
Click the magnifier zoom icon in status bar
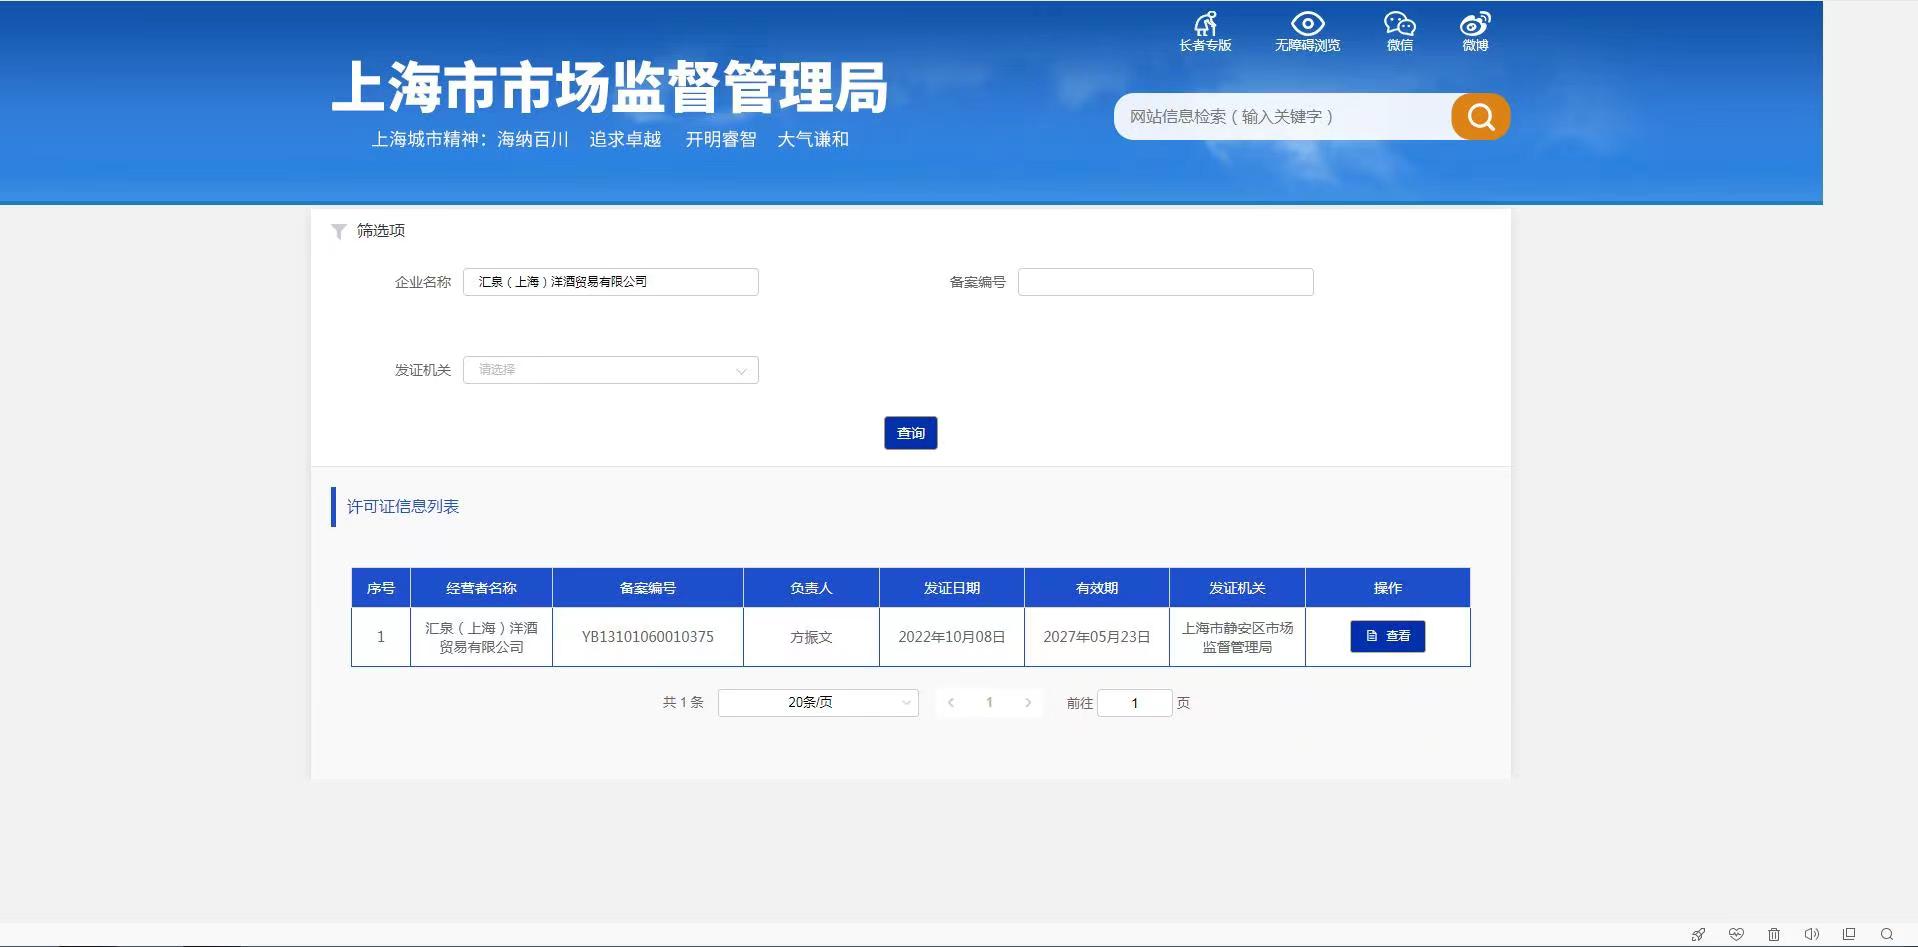click(1887, 934)
